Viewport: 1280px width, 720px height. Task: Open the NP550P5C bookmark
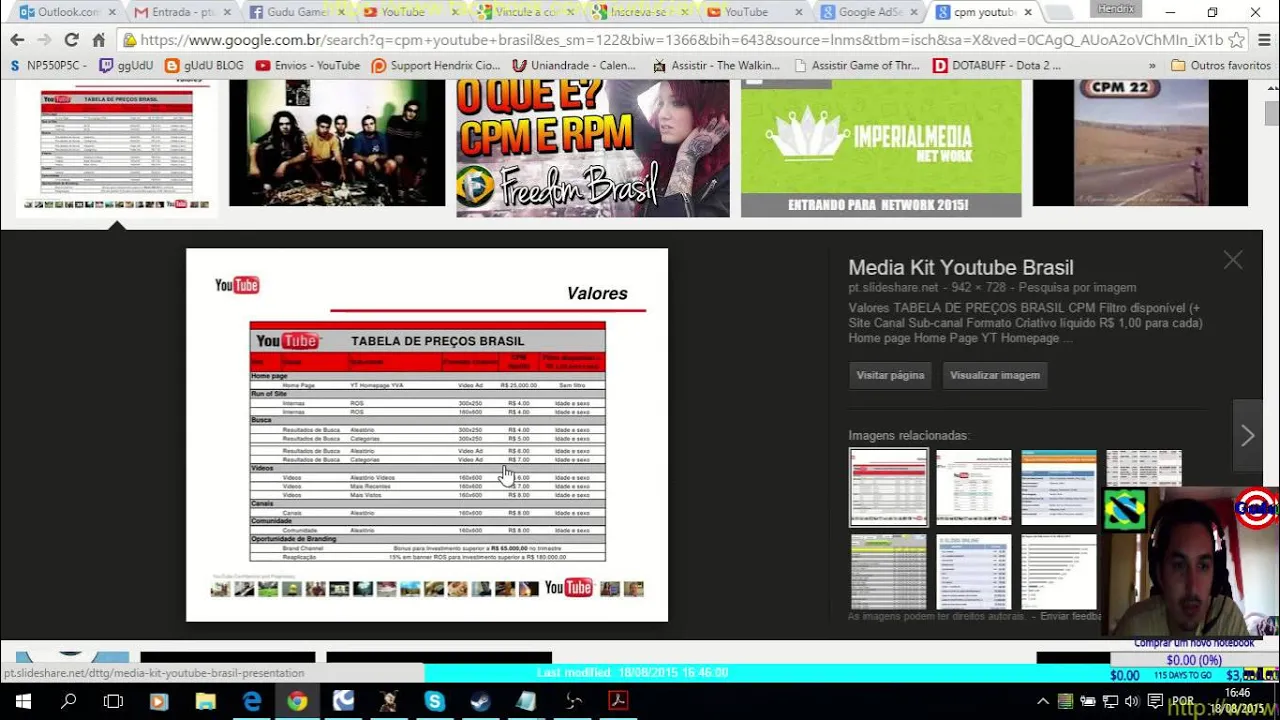click(48, 65)
